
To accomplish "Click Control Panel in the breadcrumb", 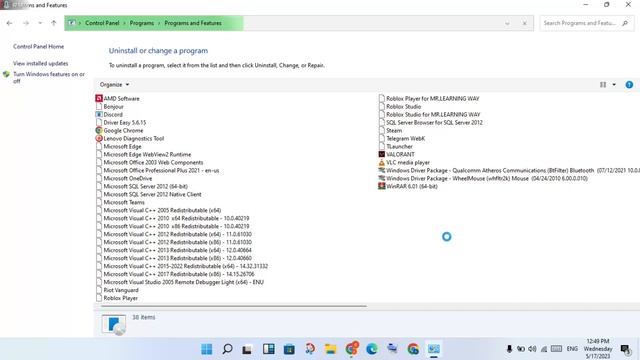I will click(102, 23).
